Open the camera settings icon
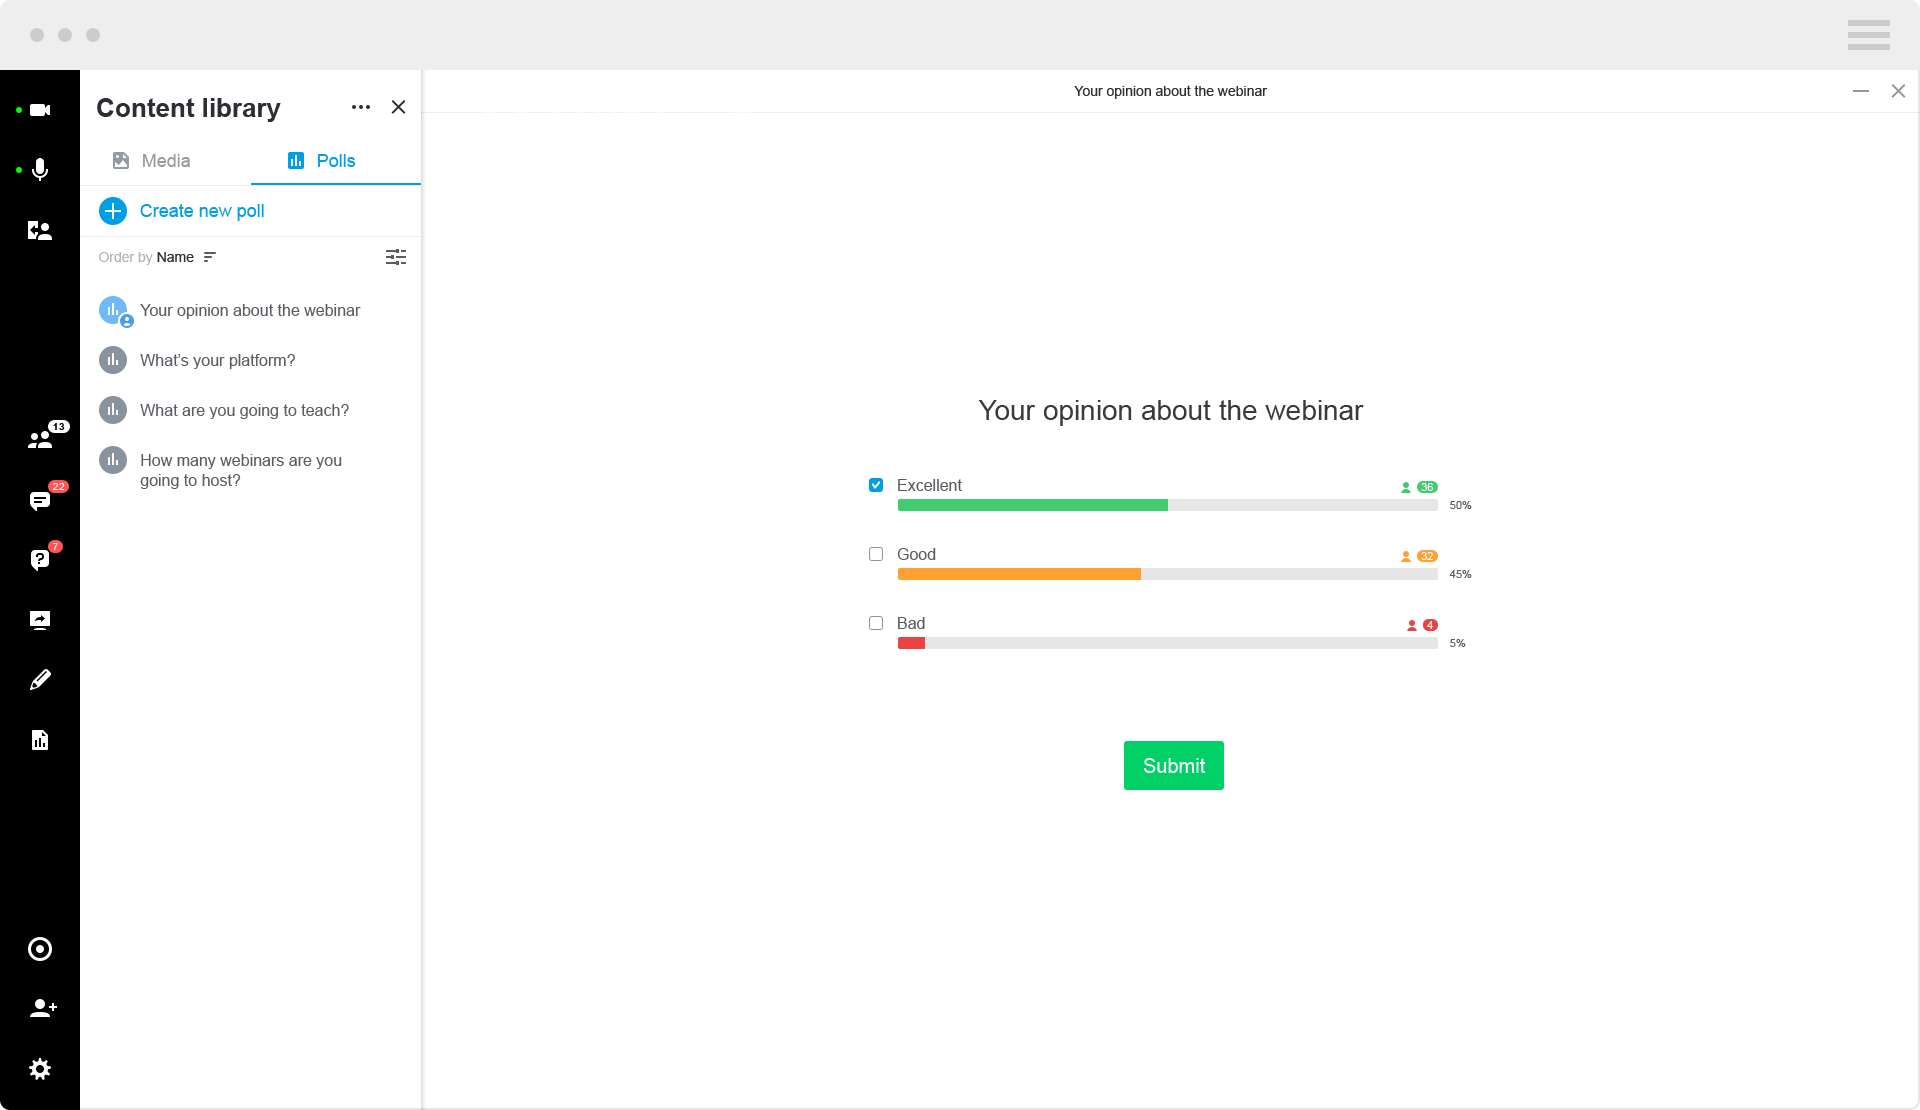This screenshot has height=1110, width=1920. tap(39, 110)
